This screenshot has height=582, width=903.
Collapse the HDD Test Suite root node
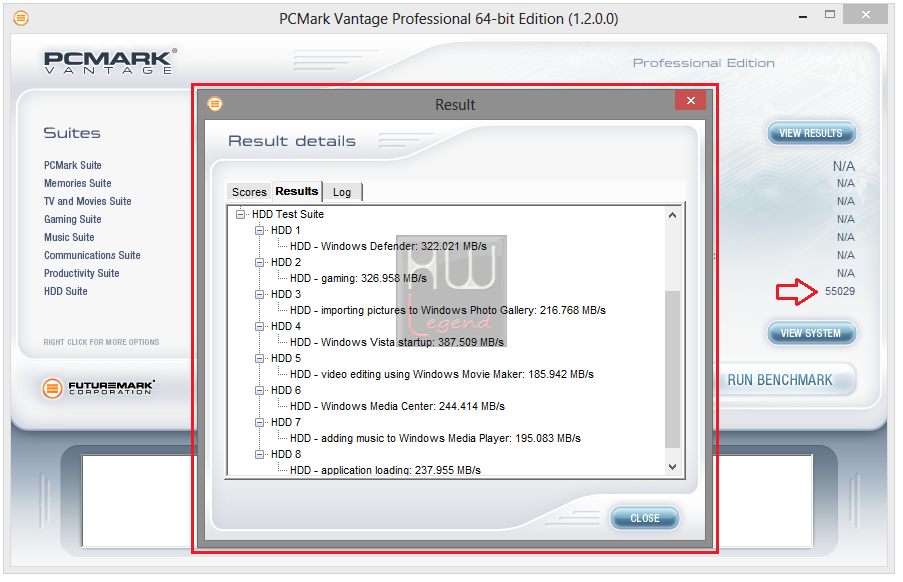(241, 214)
